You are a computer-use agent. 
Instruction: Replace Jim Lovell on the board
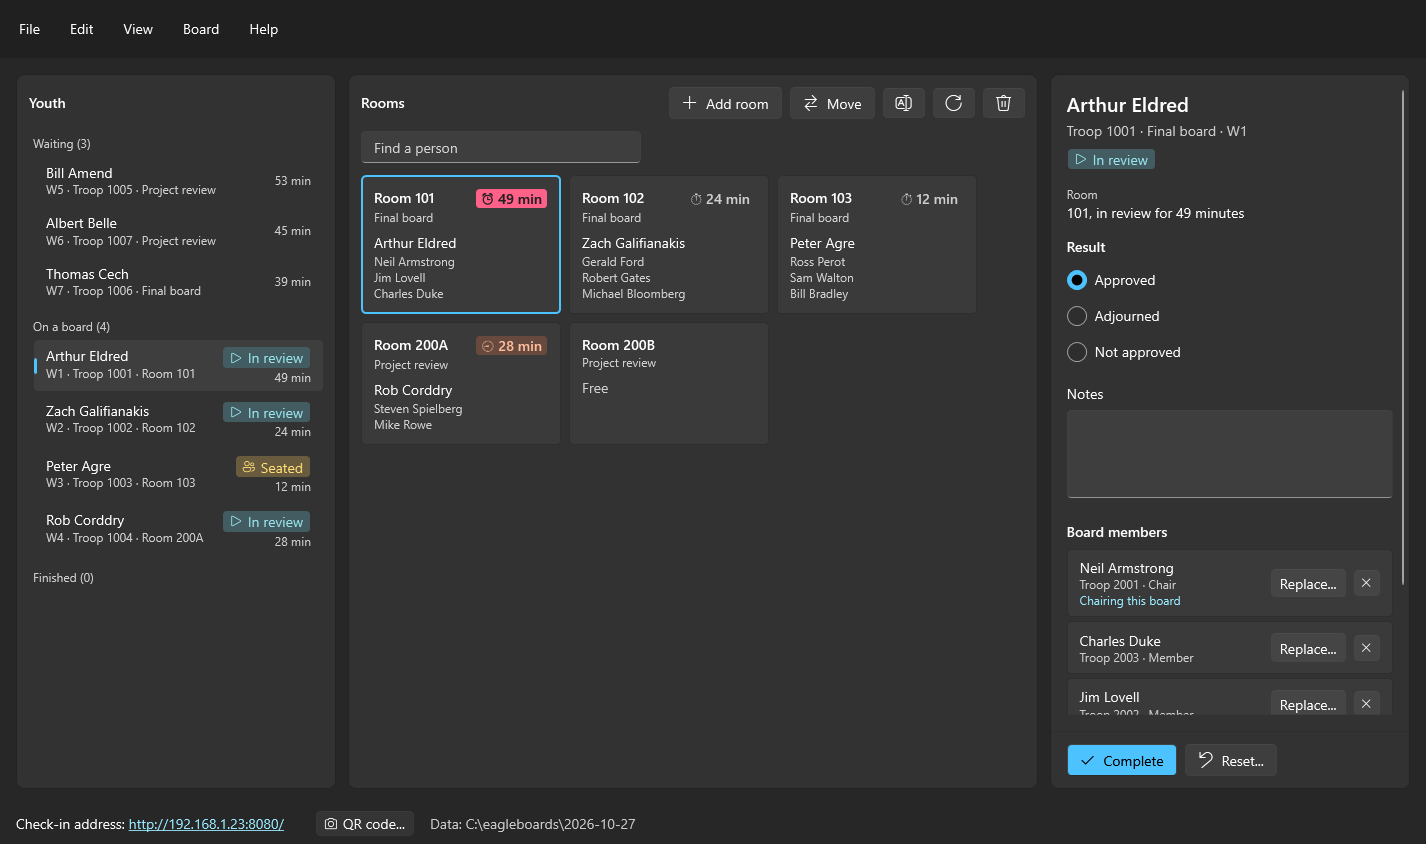click(x=1308, y=704)
